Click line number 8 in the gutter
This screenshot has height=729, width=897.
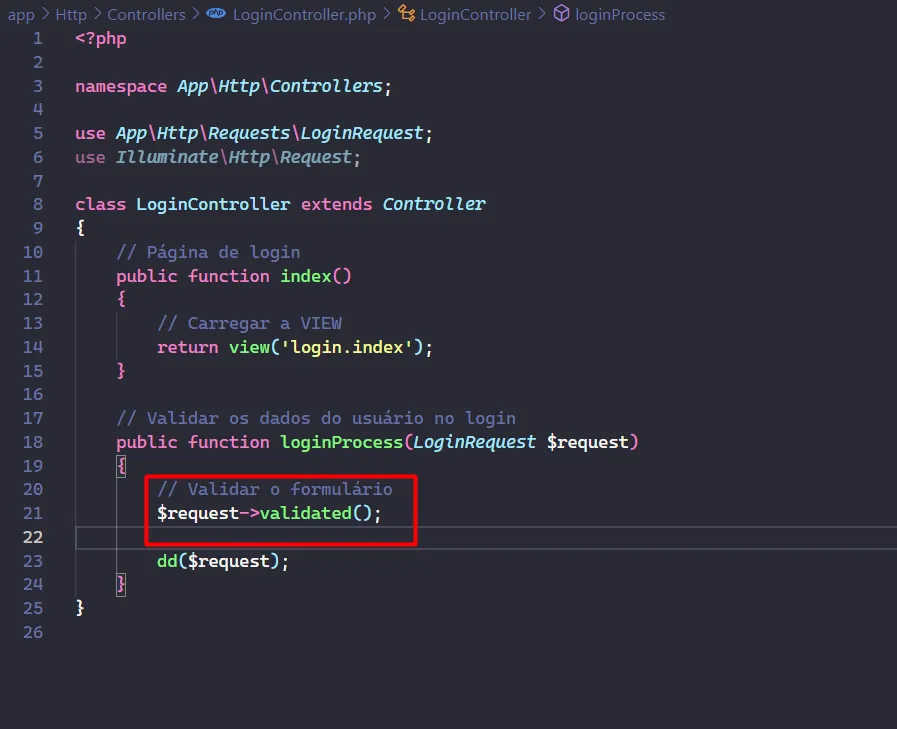point(37,204)
